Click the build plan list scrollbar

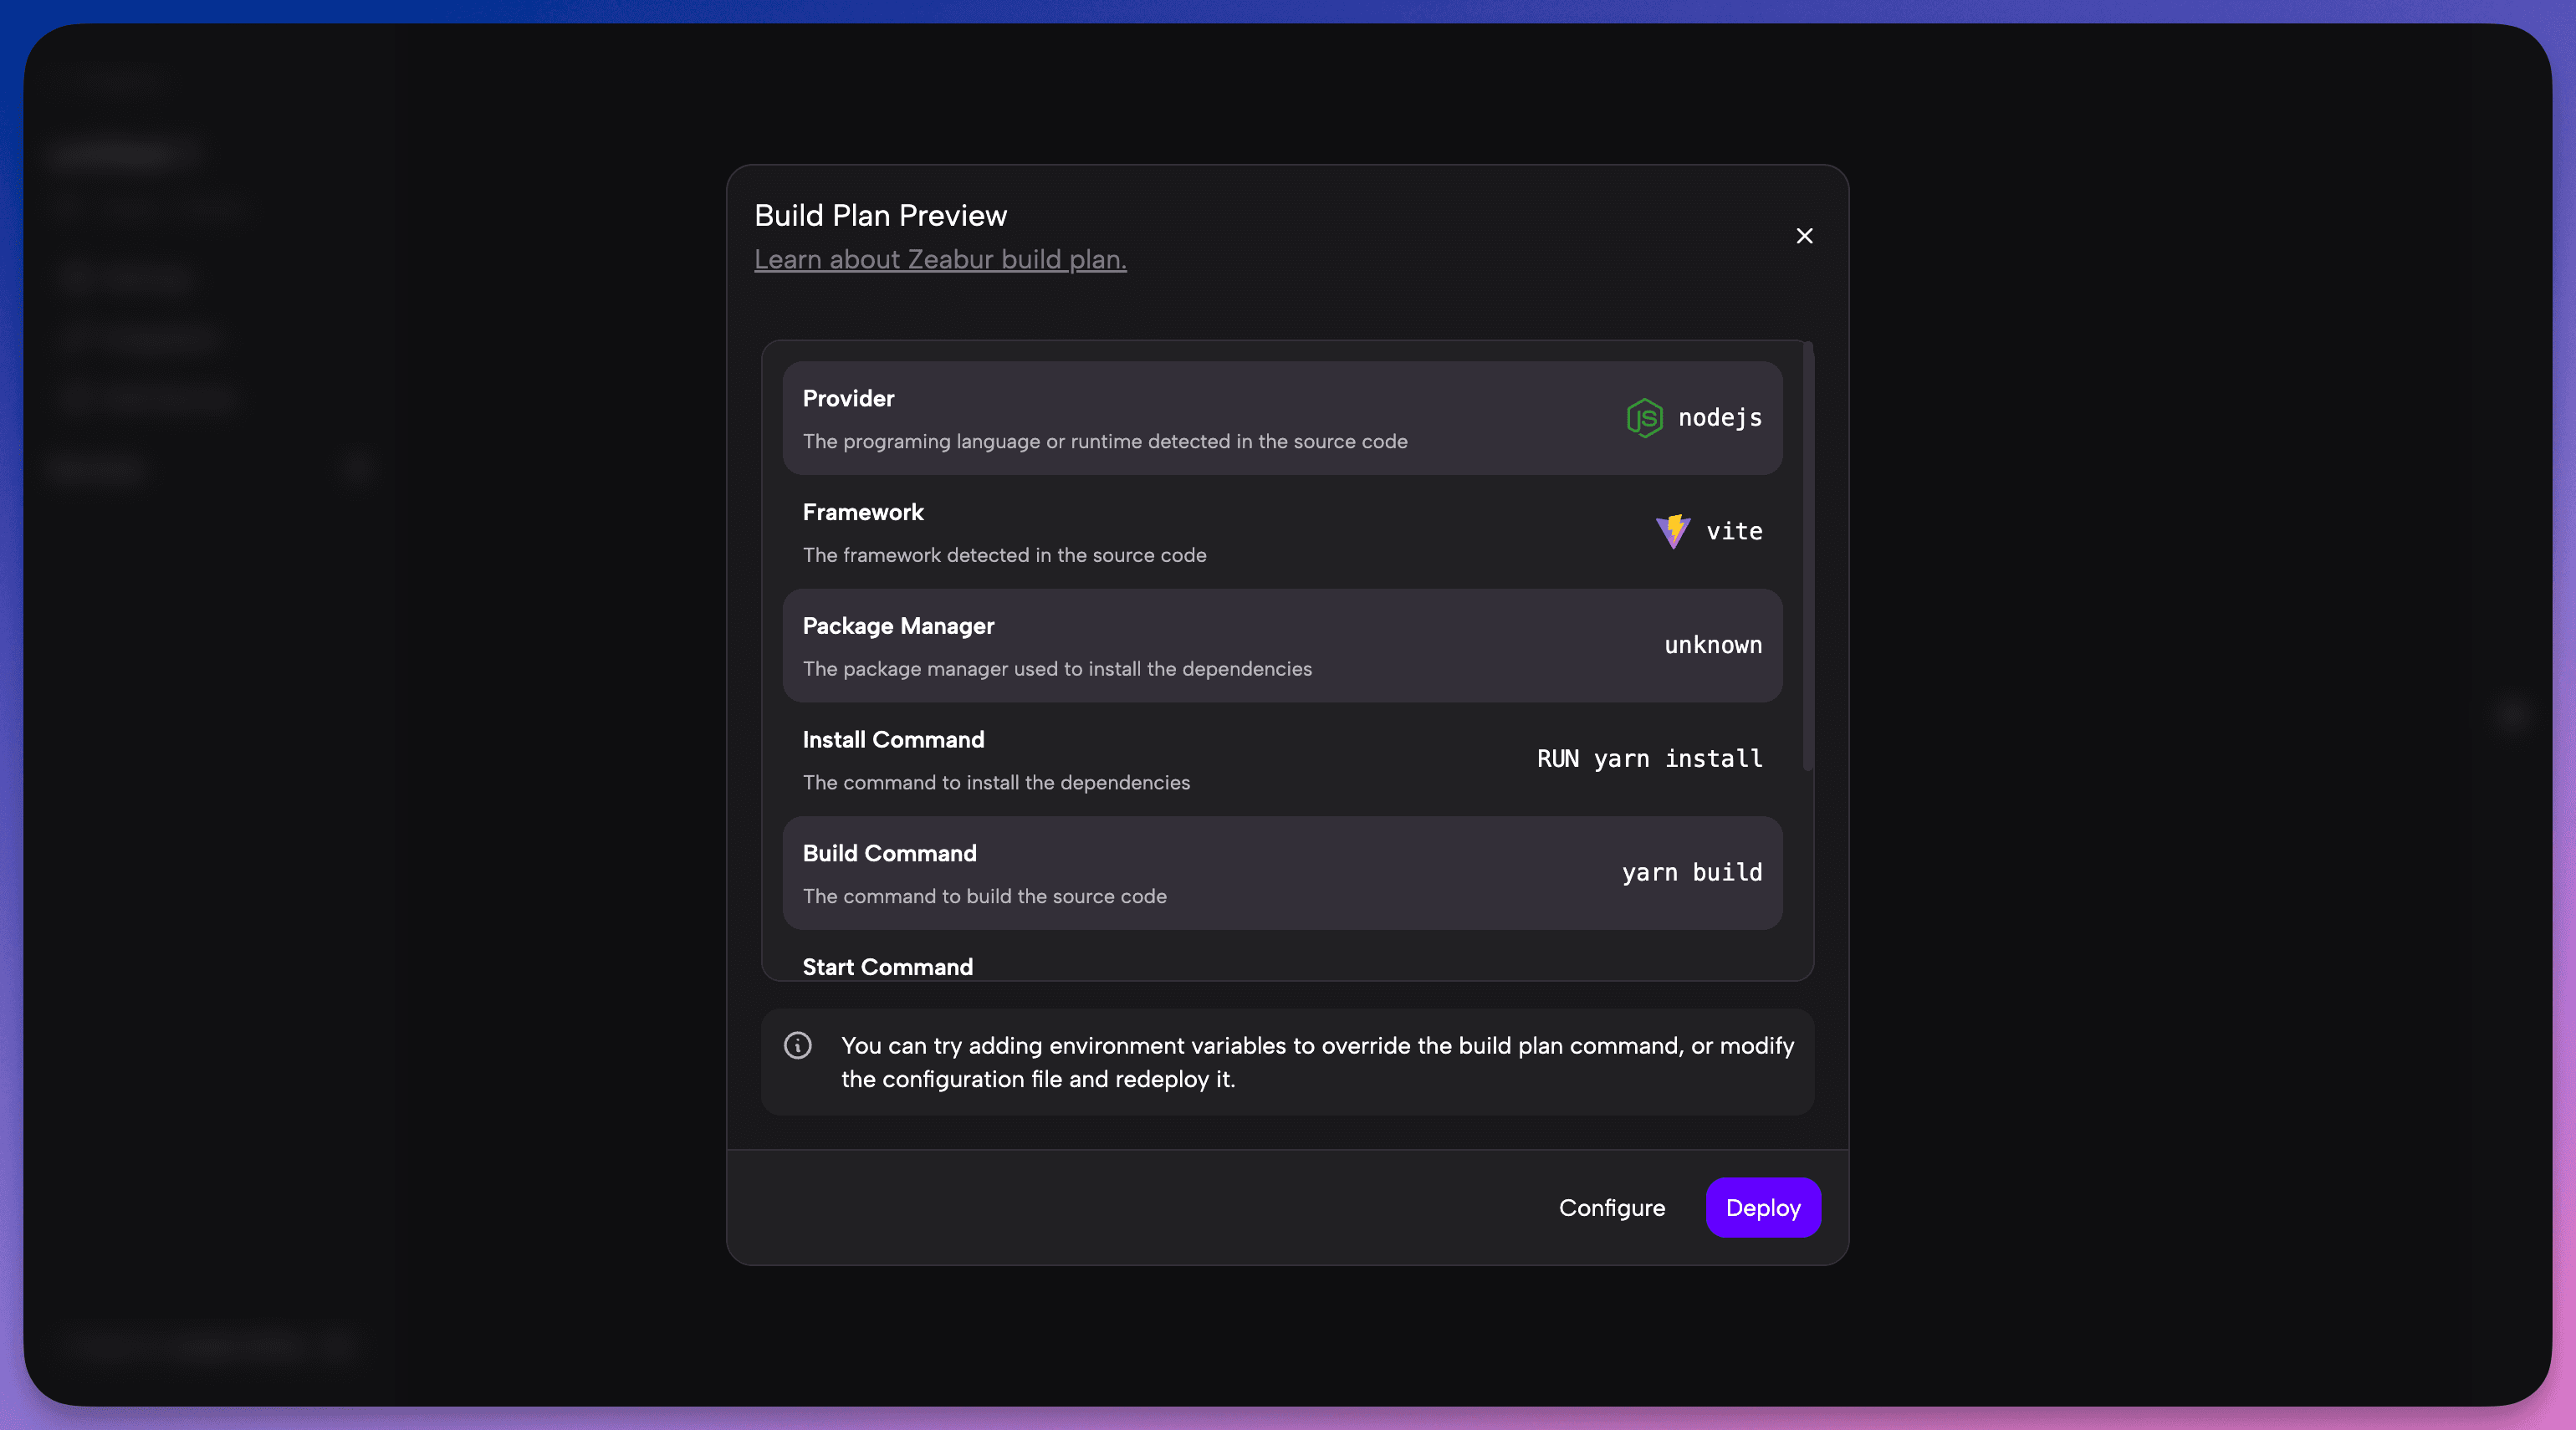tap(1807, 556)
